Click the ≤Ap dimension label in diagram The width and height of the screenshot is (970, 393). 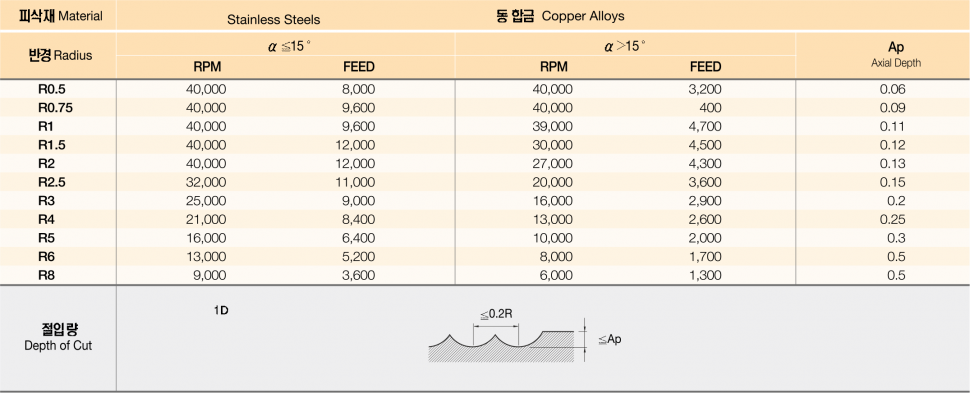pos(609,339)
